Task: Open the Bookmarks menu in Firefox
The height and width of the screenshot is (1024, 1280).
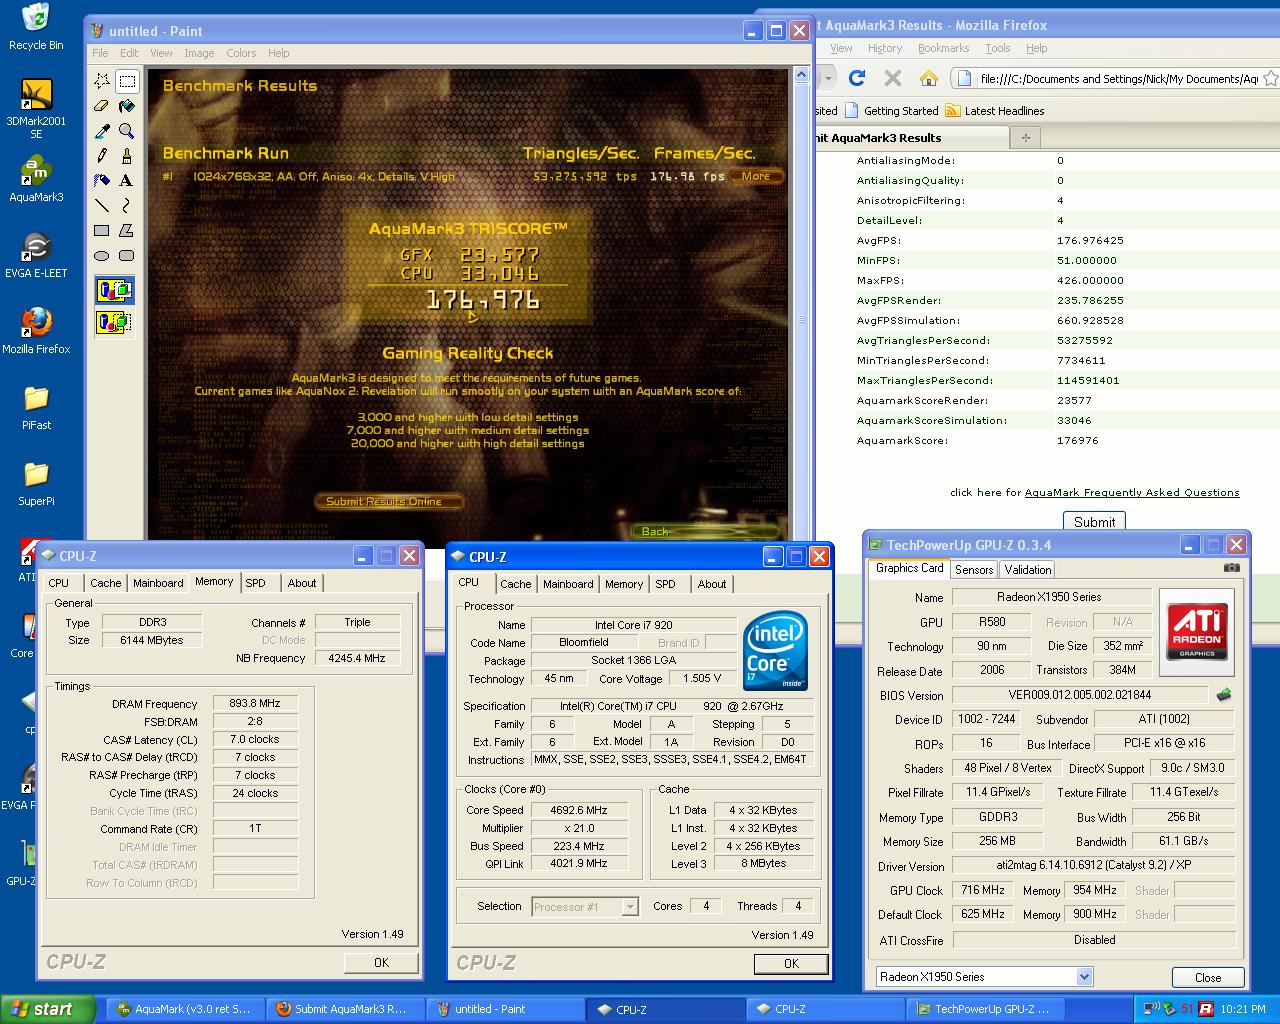Action: (x=943, y=48)
